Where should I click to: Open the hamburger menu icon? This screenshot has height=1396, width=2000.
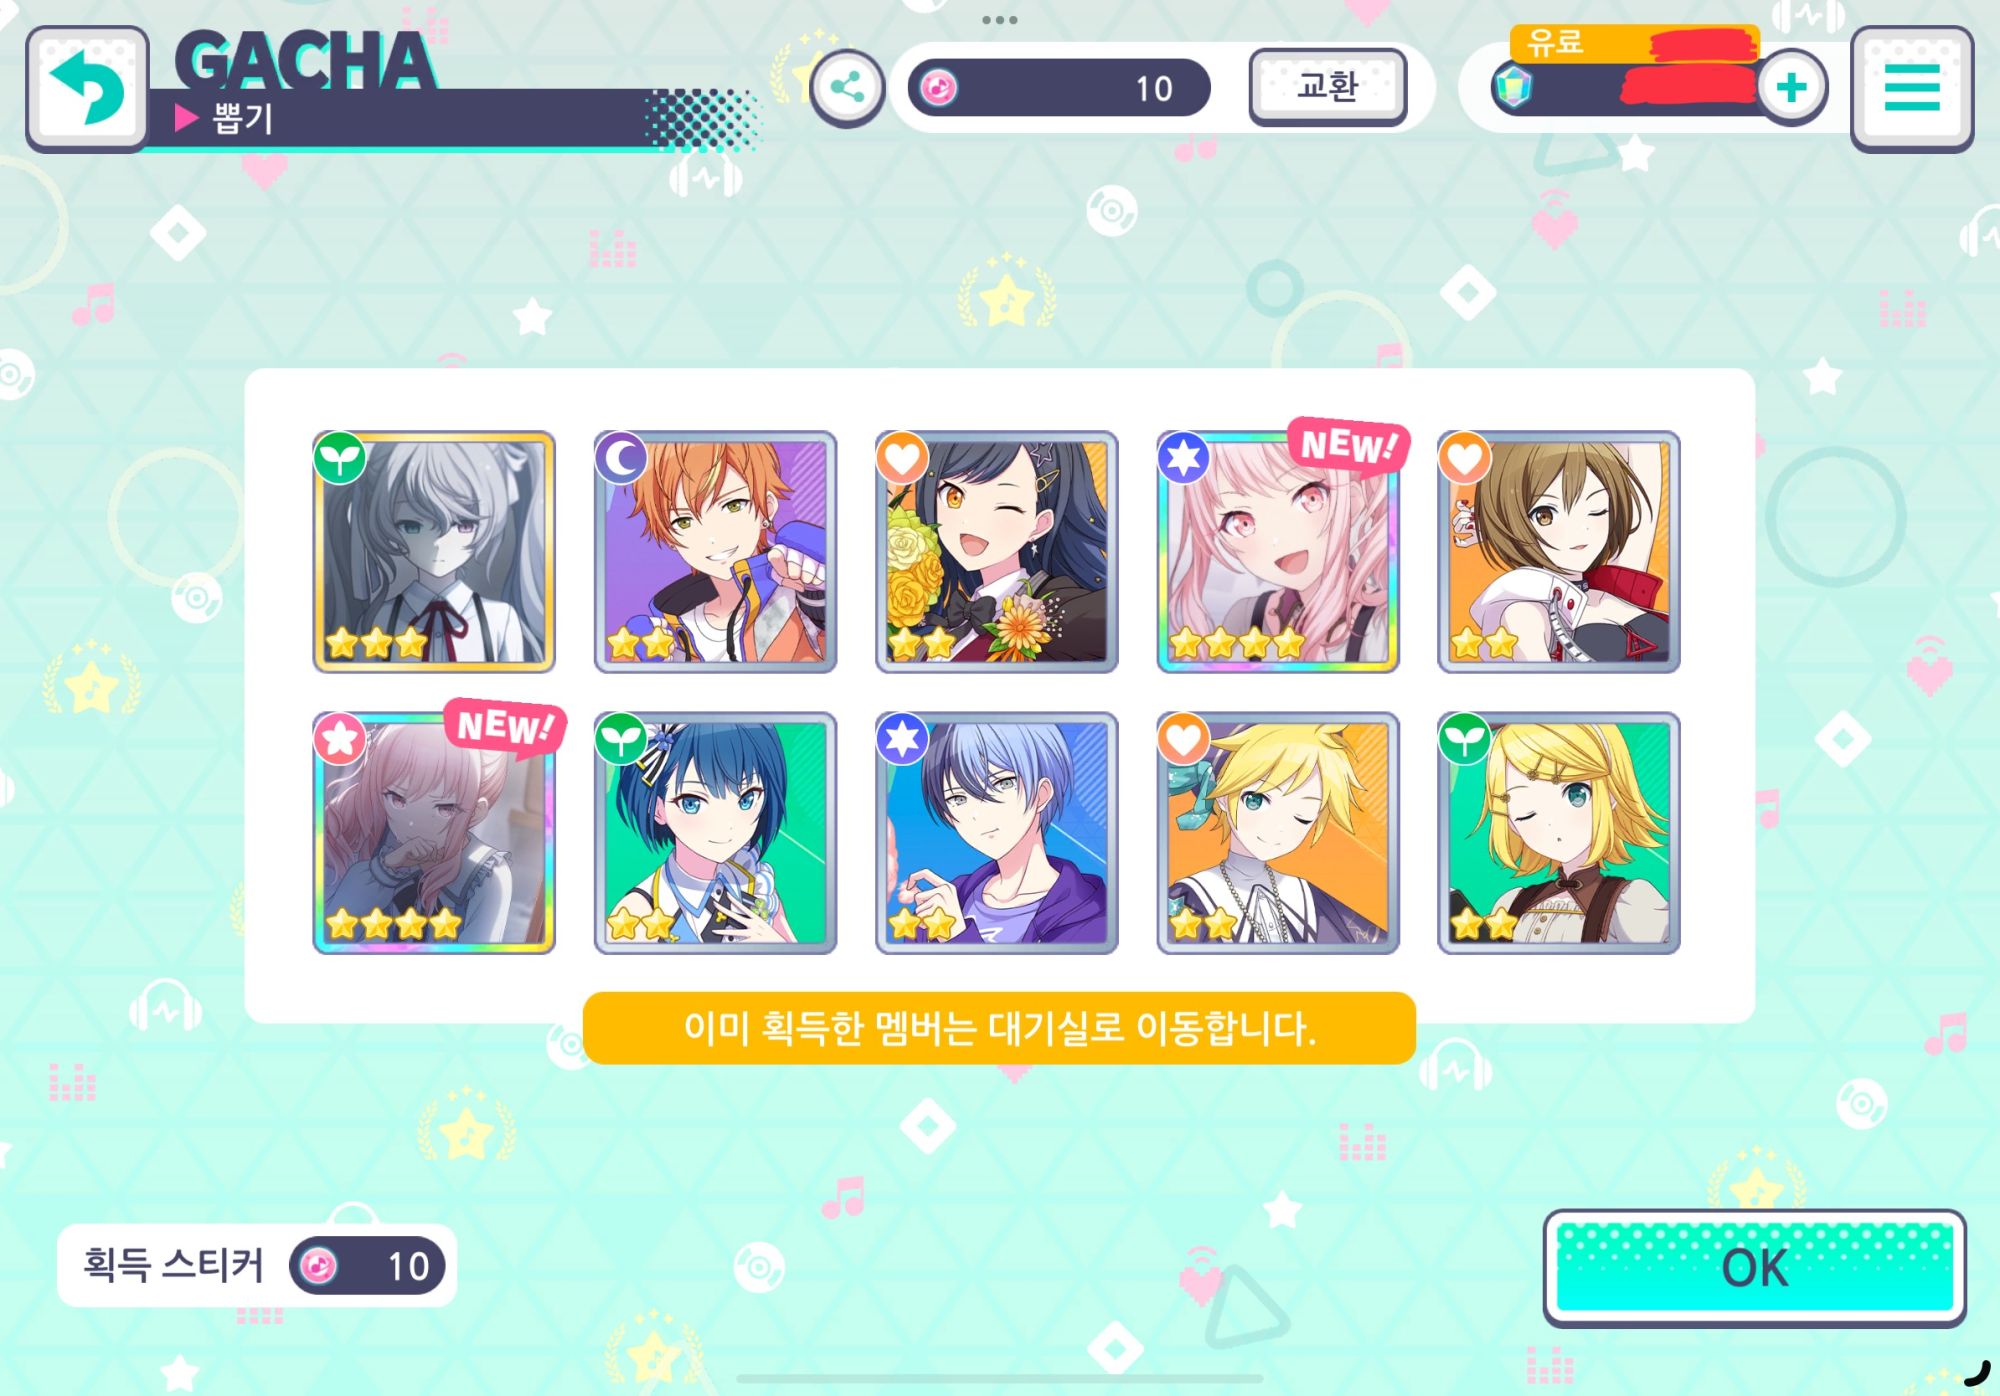click(1911, 89)
